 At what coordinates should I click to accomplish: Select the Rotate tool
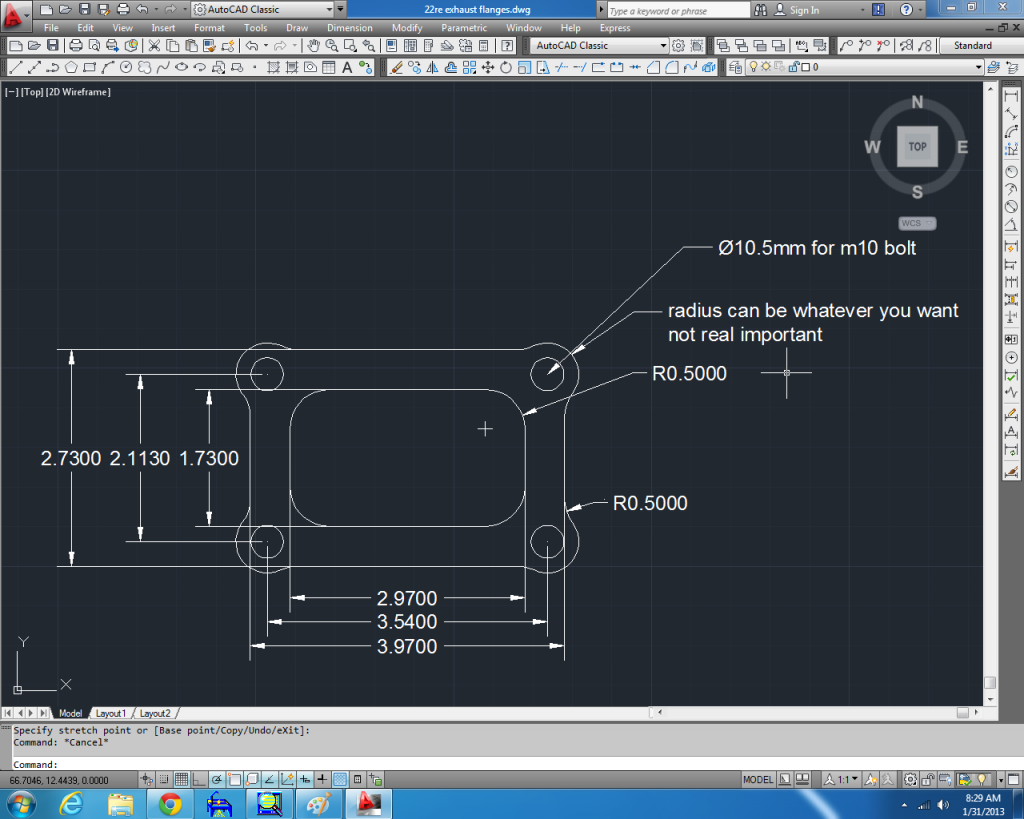(506, 67)
